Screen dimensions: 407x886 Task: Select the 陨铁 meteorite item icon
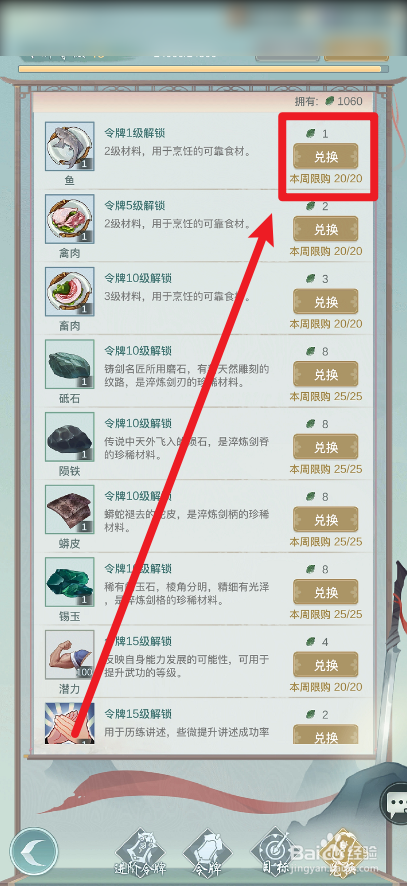tap(70, 437)
